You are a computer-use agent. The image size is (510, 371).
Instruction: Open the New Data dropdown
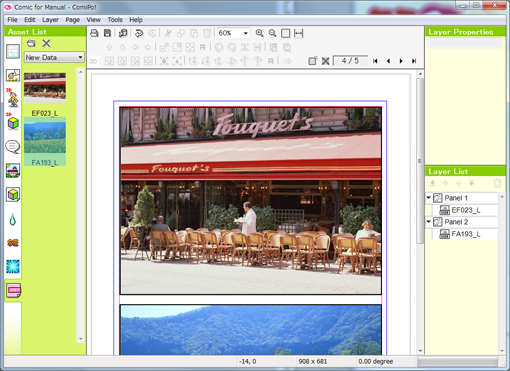click(54, 57)
